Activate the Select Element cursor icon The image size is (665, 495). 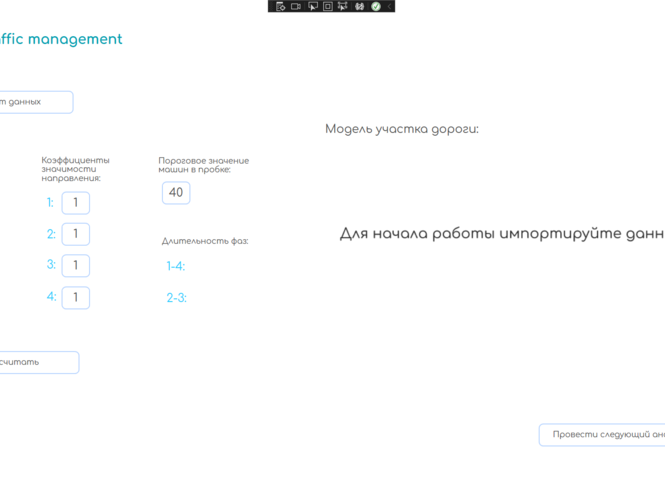click(x=313, y=6)
